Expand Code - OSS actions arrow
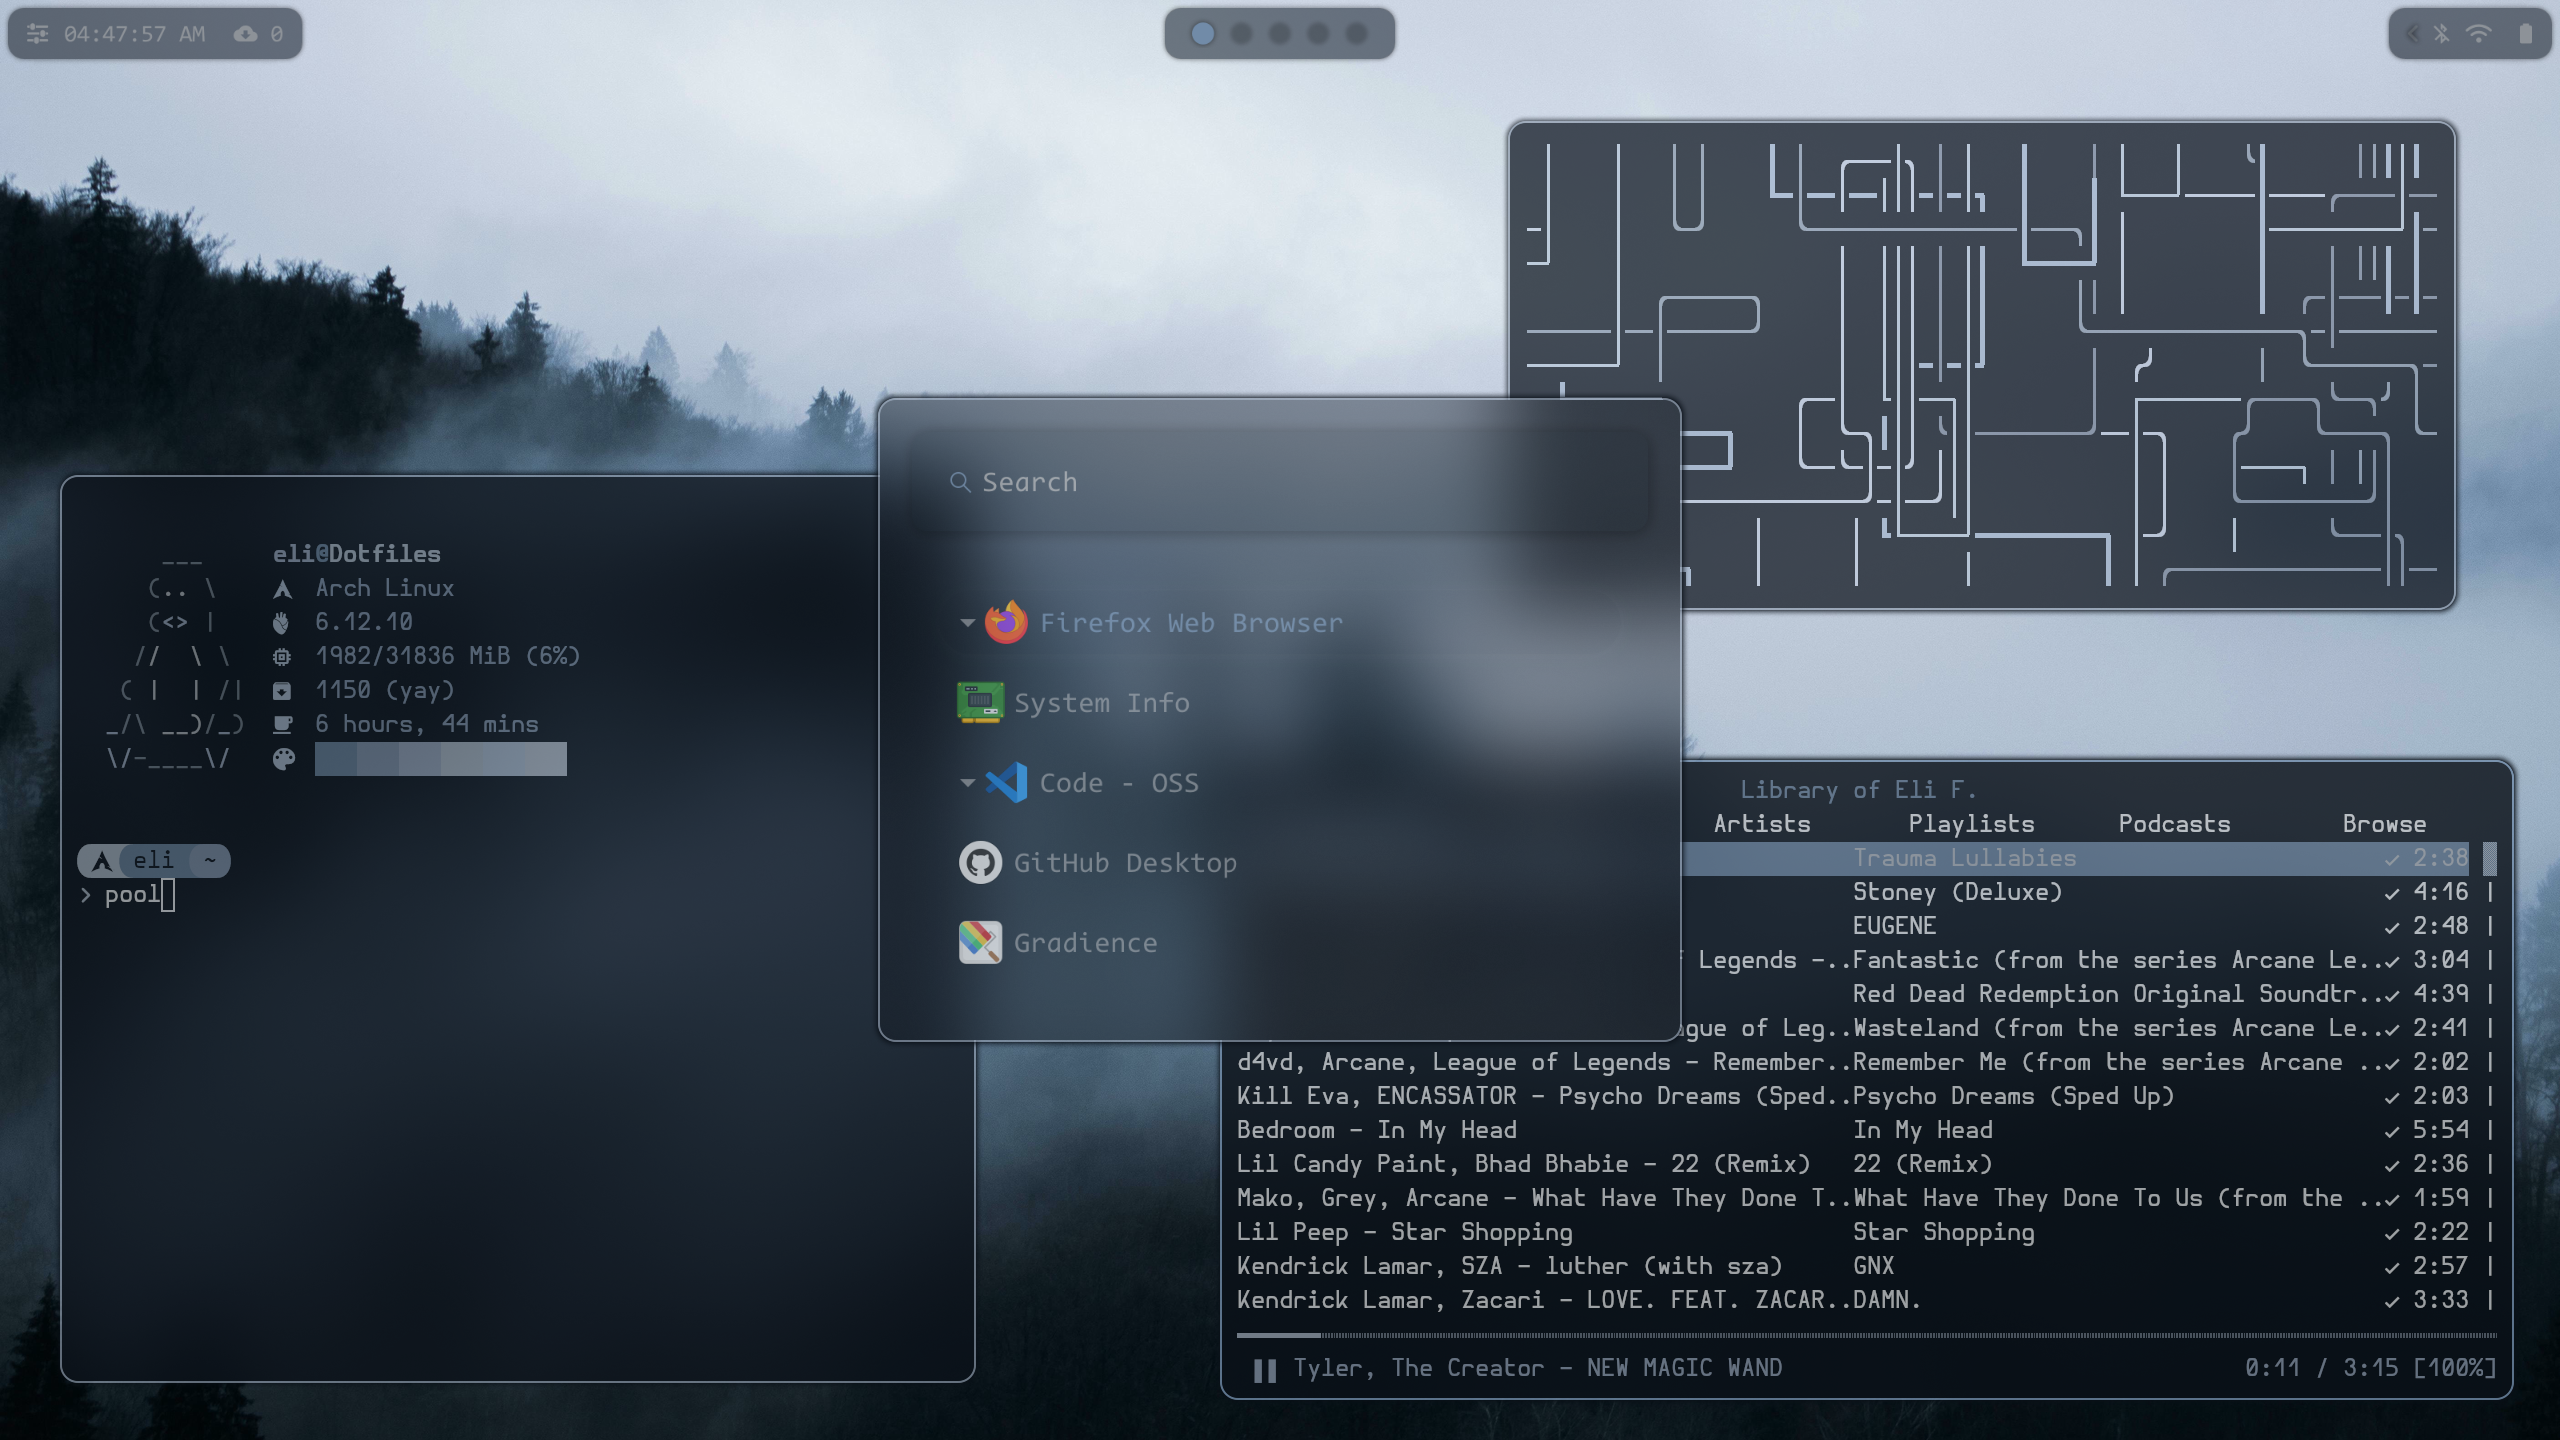Screen dimensions: 2560x1440 point(966,782)
